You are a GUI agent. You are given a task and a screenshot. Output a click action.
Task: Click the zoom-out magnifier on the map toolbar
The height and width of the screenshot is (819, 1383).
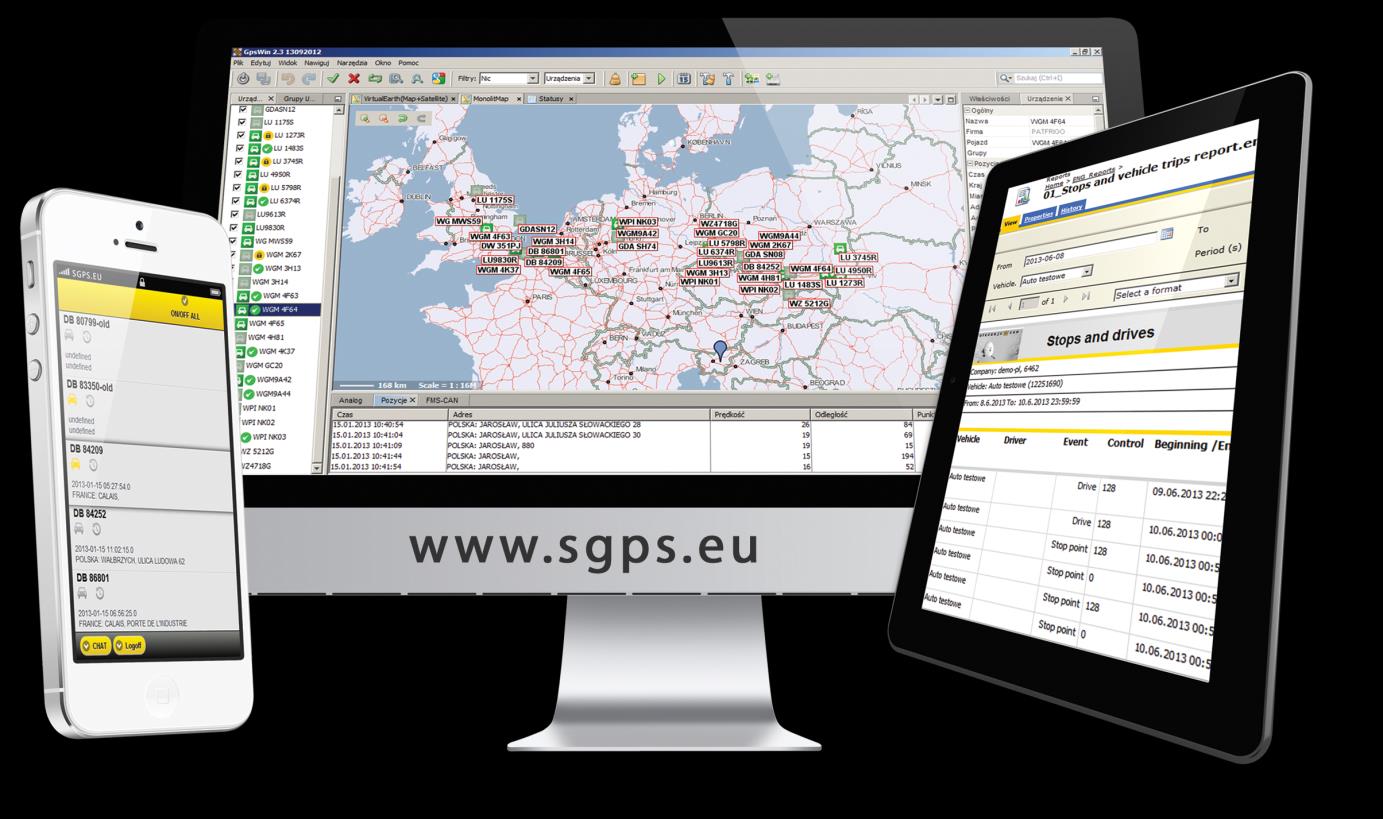[383, 118]
